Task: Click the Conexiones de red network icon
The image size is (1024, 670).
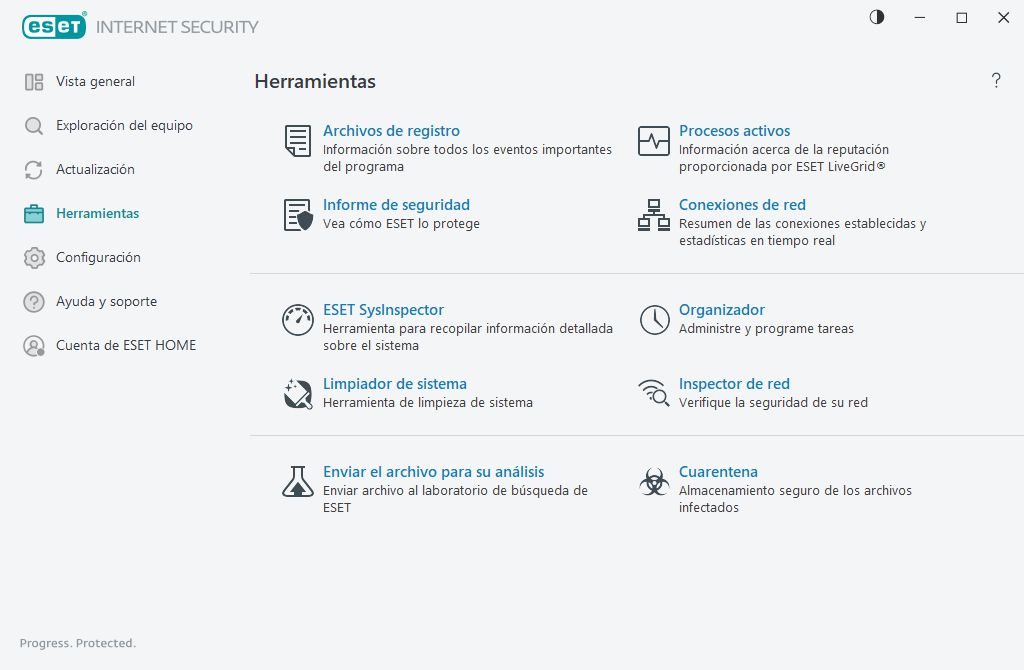Action: [654, 215]
